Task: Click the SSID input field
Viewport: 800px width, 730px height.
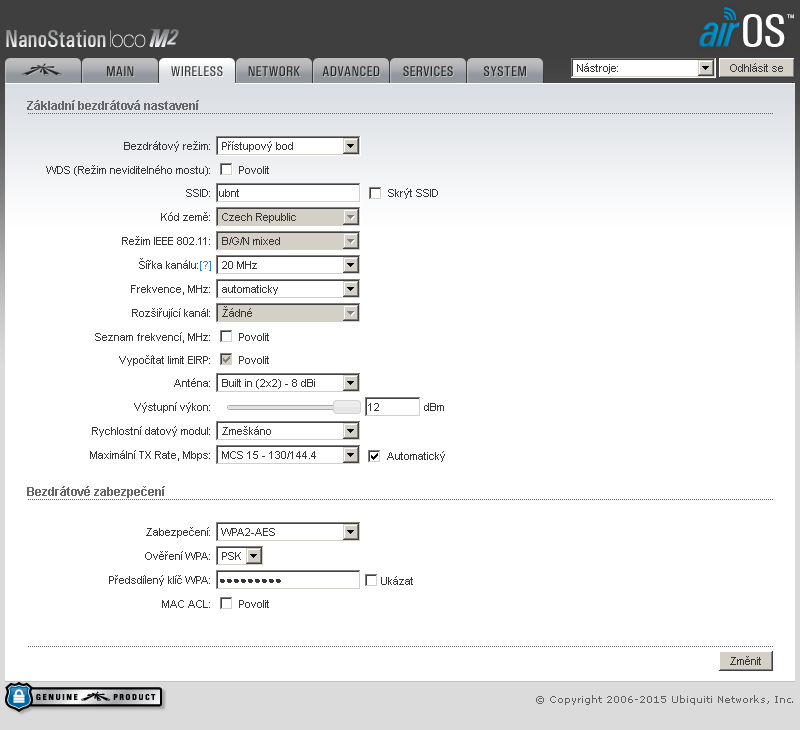Action: 287,193
